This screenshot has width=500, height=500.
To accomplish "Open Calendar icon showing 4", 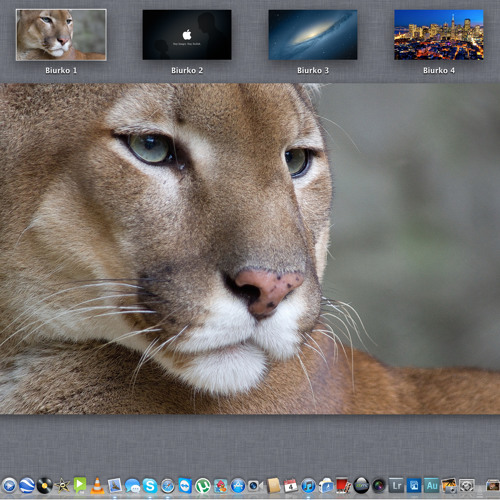I will [x=291, y=486].
